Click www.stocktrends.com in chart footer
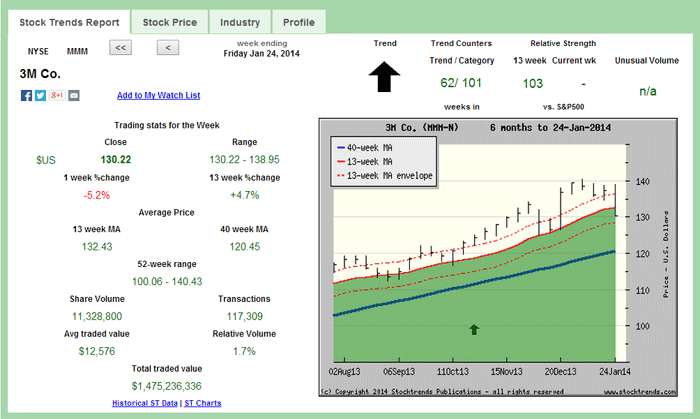 (x=640, y=392)
